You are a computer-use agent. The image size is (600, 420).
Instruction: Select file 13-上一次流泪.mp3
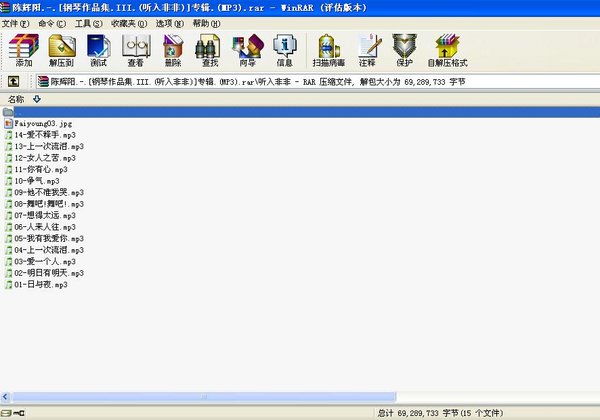(49, 147)
